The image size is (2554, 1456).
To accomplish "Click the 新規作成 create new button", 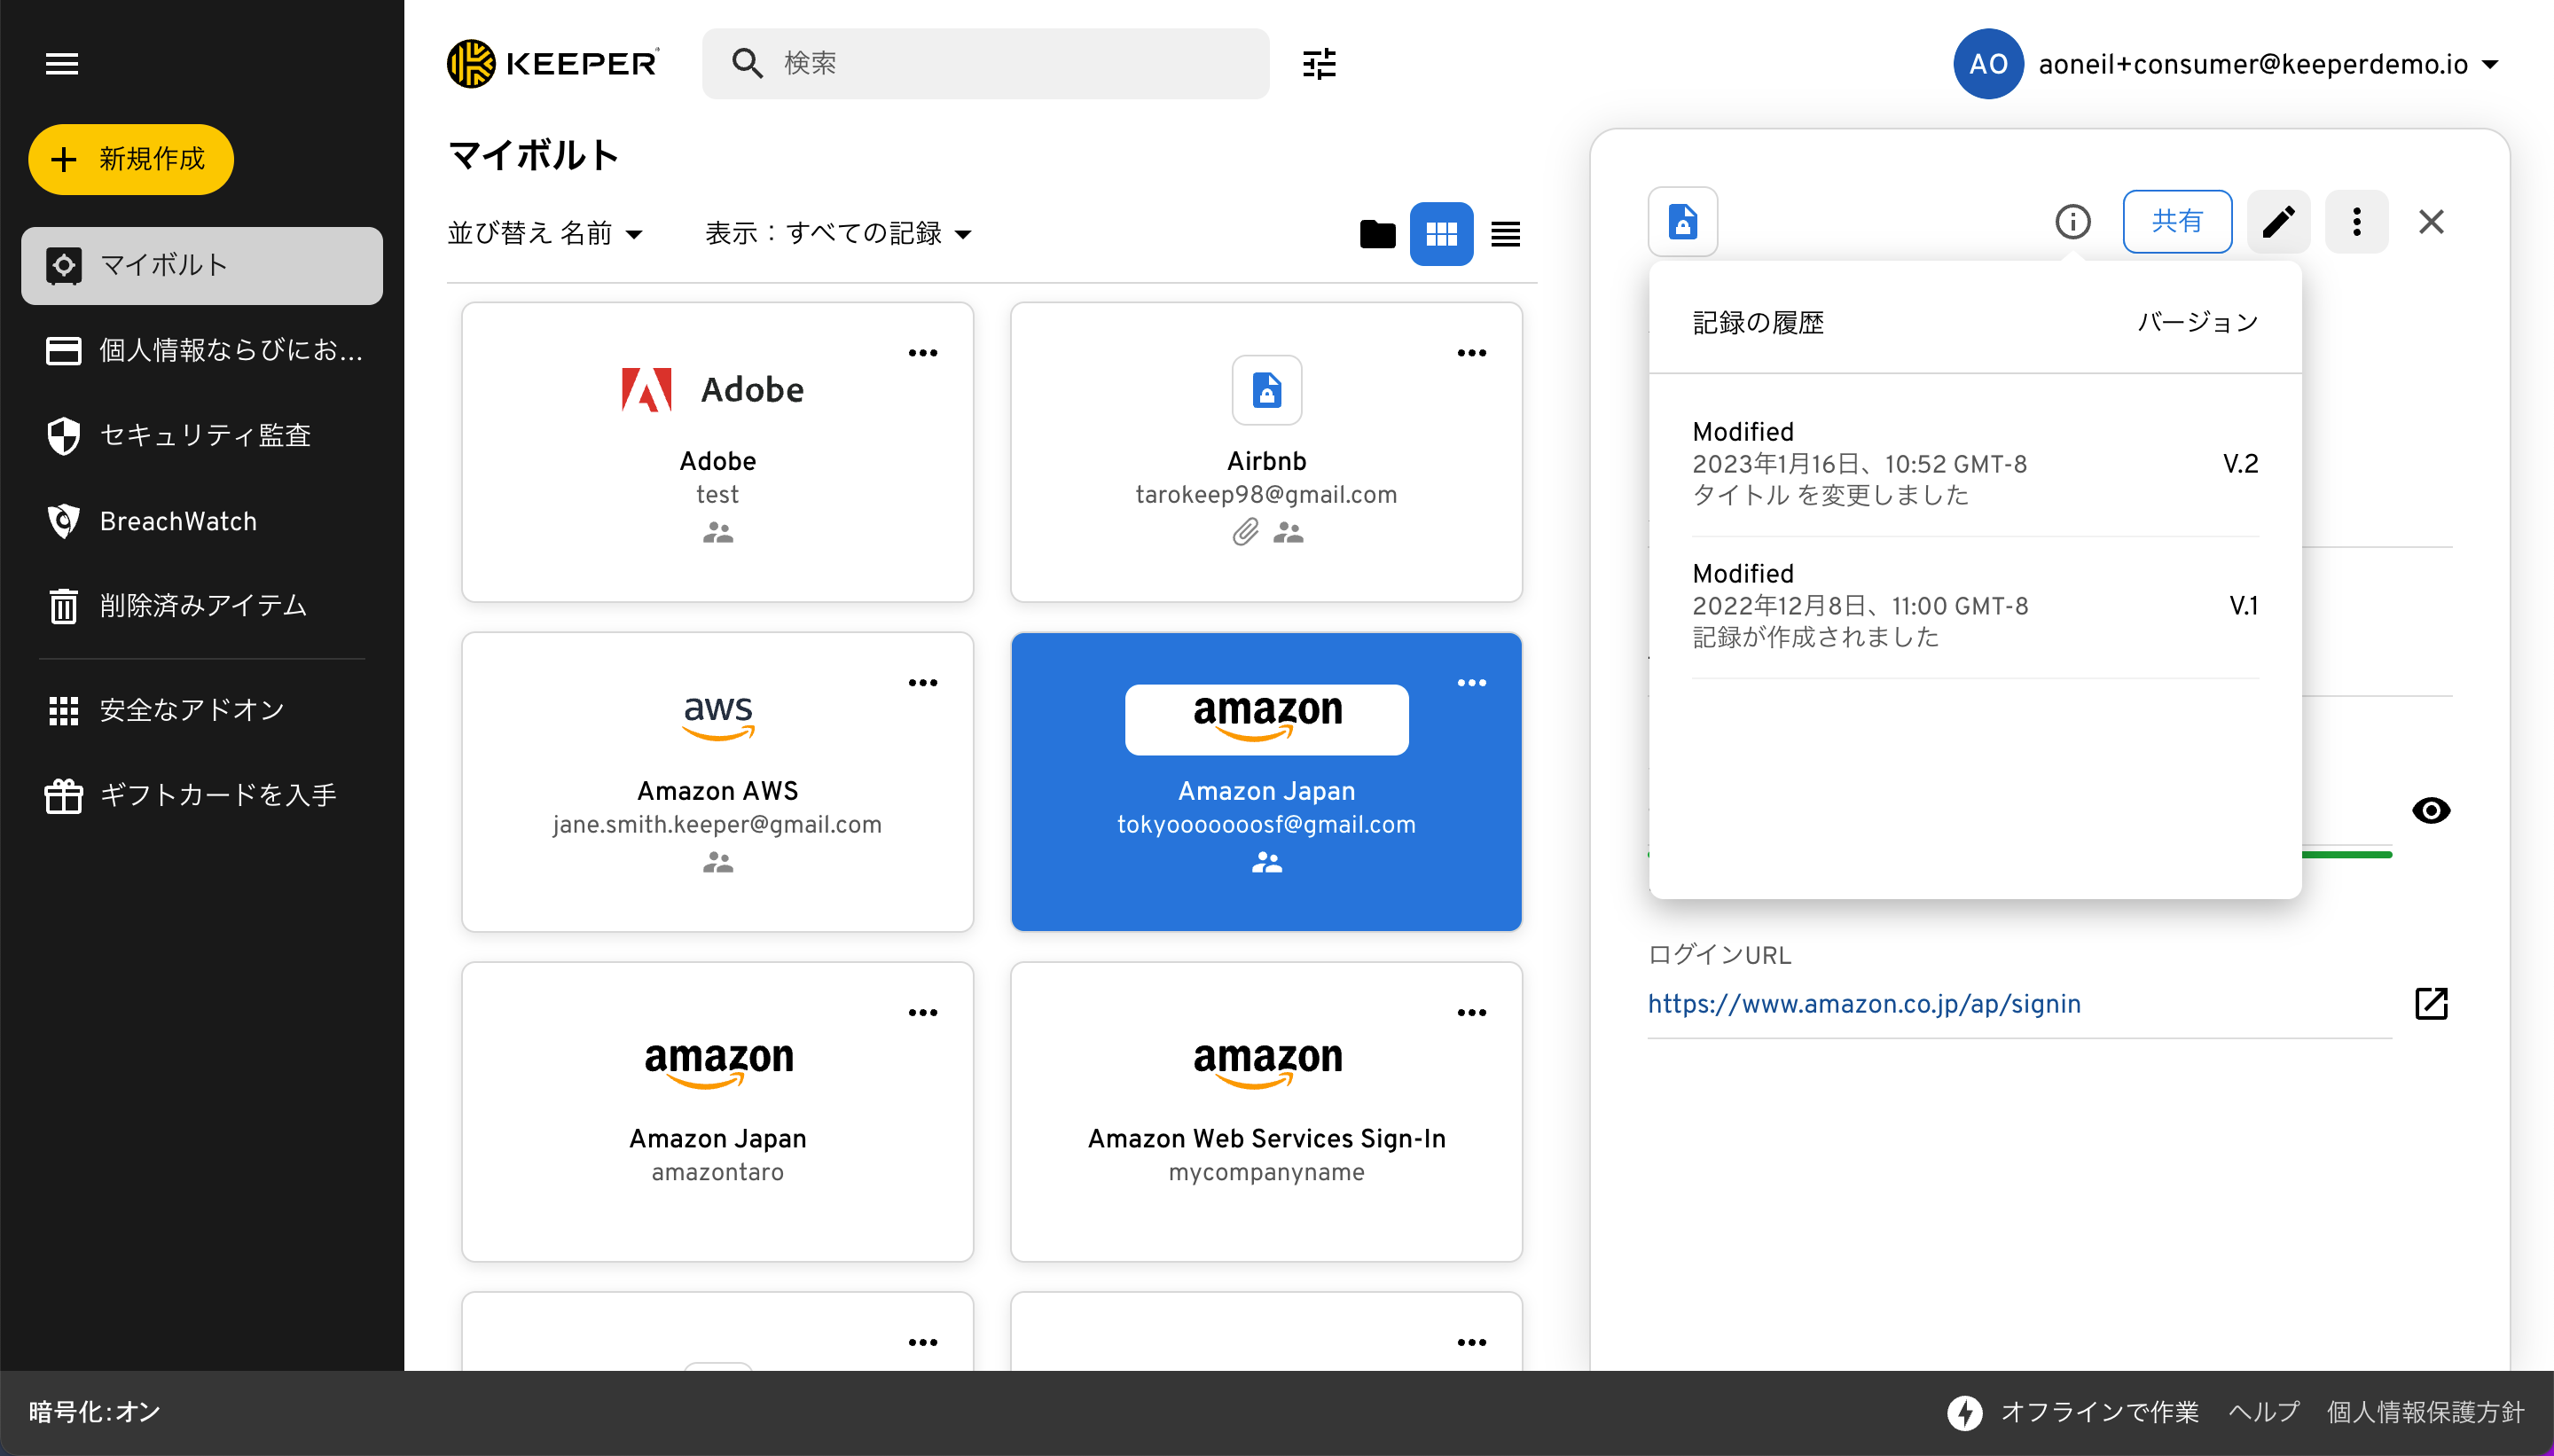I will coord(131,159).
